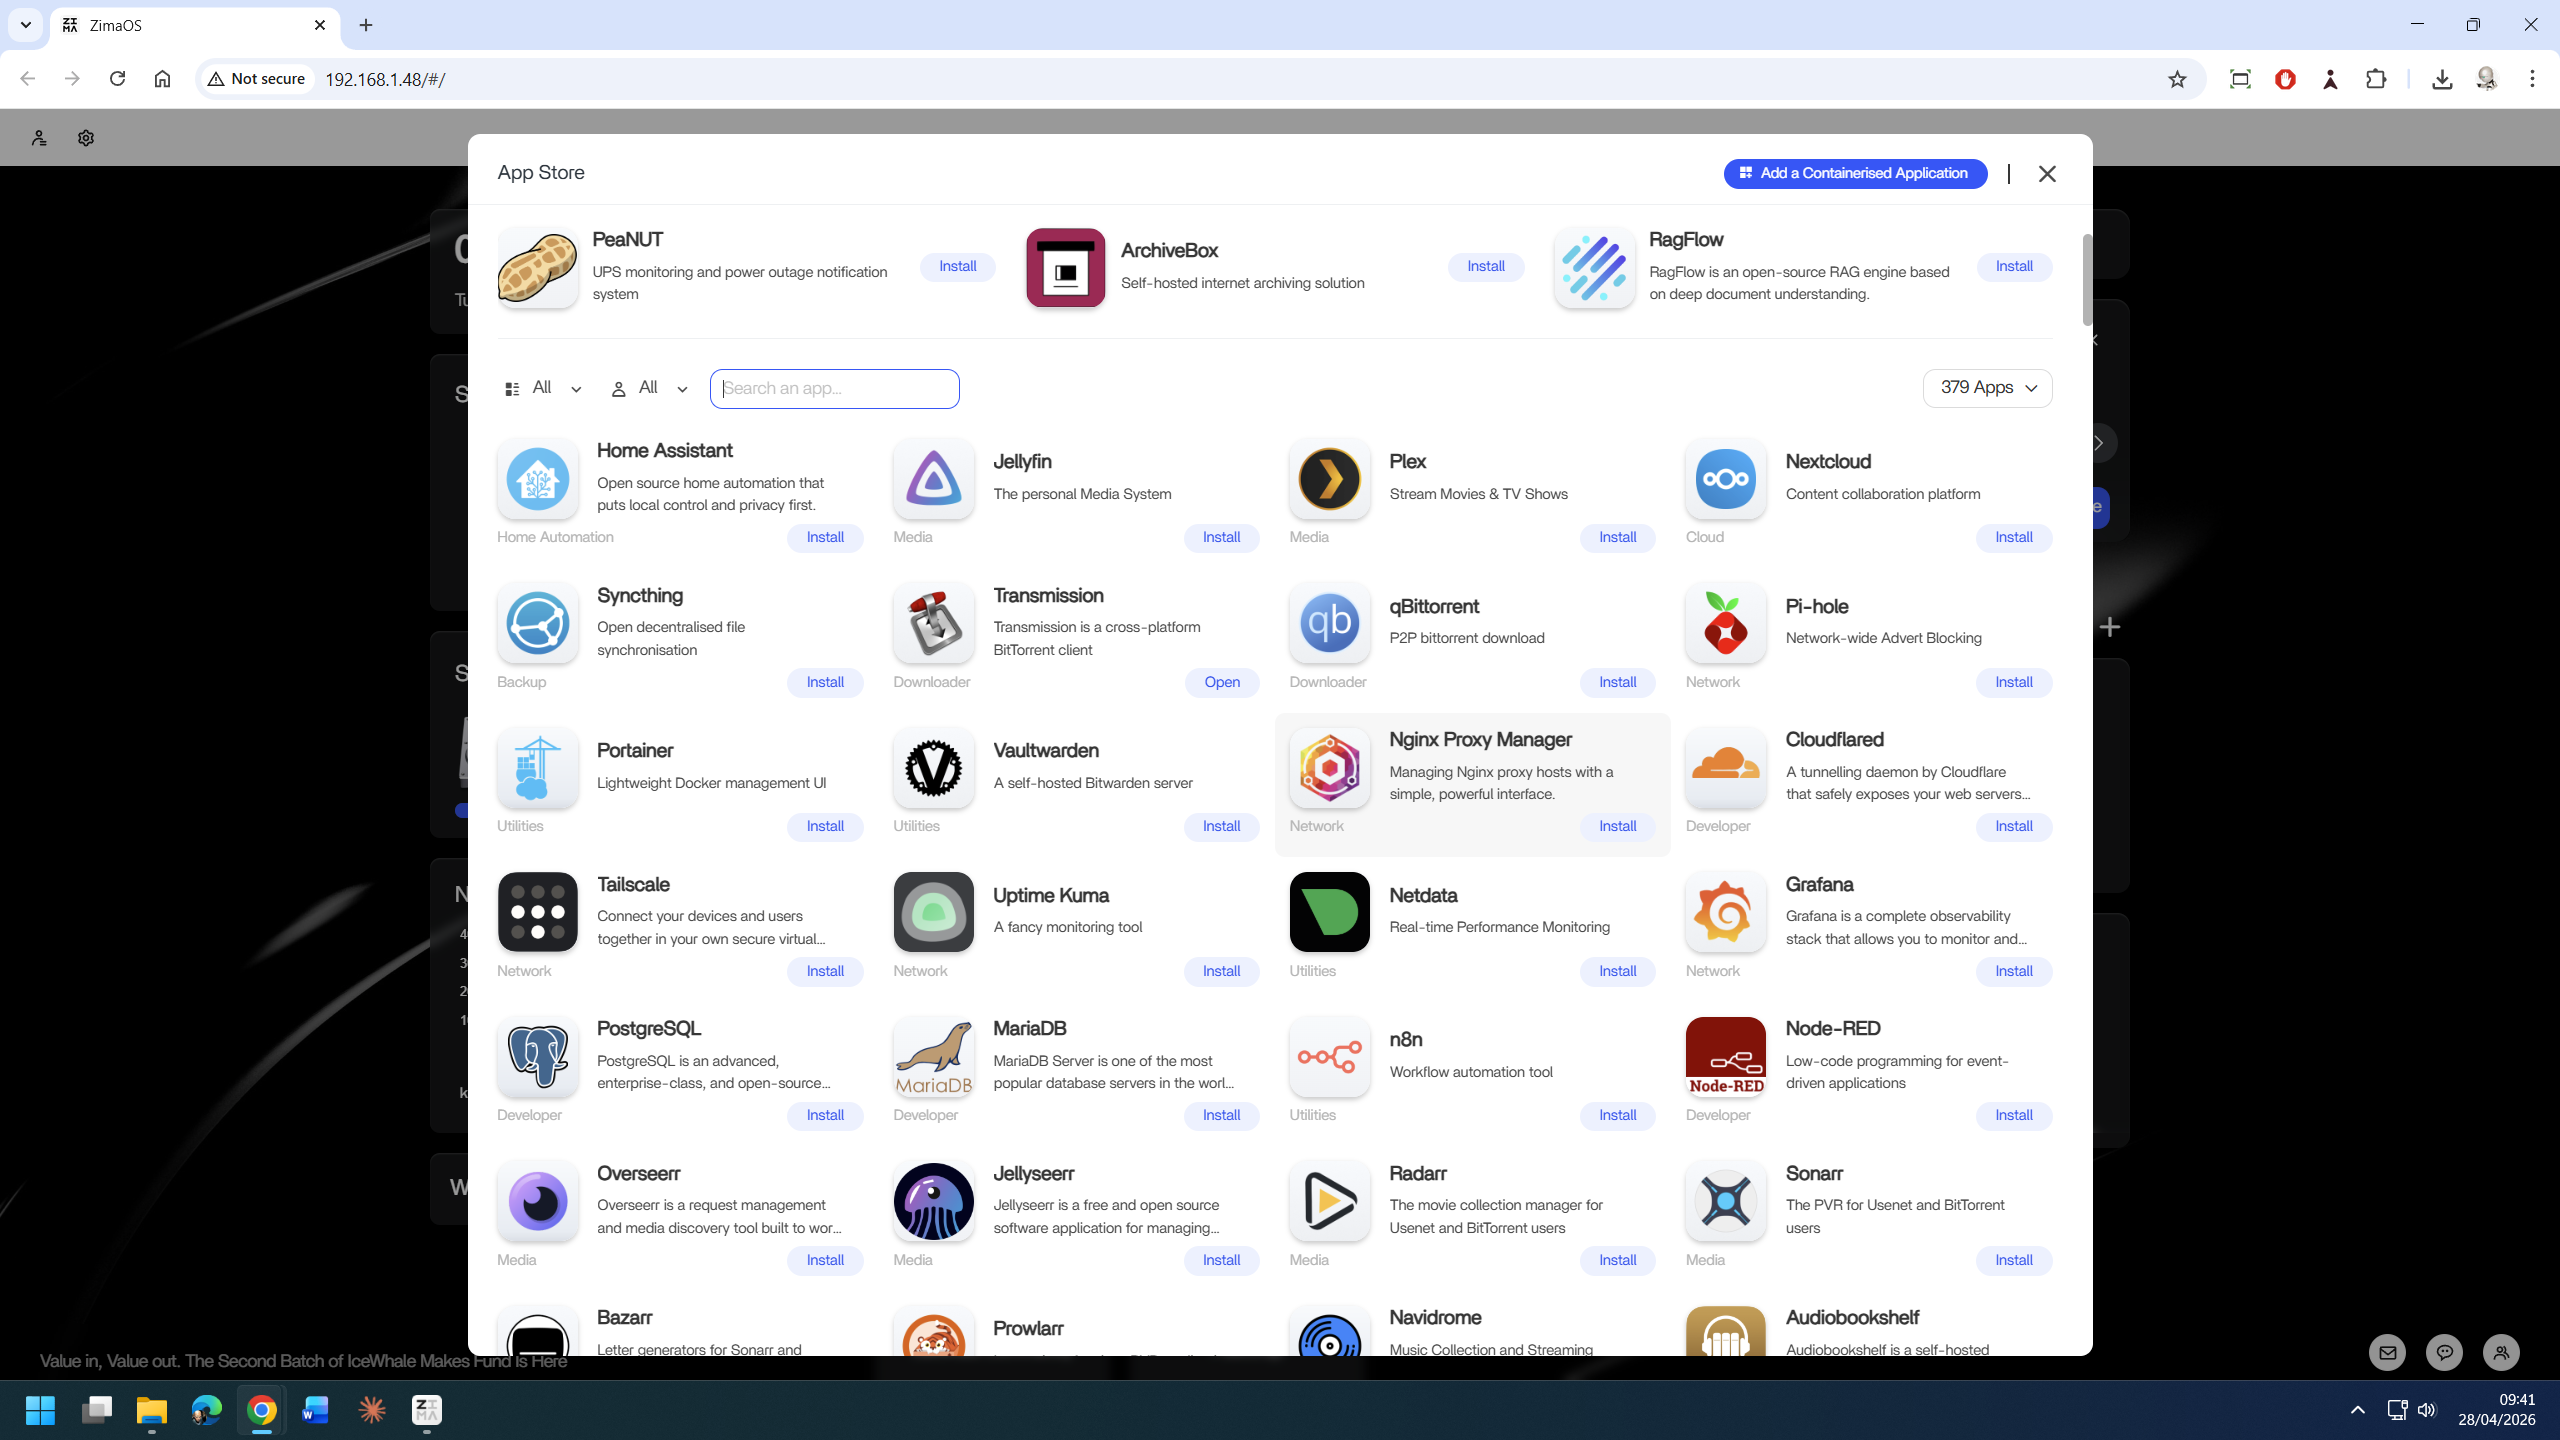The height and width of the screenshot is (1440, 2560).
Task: Open the Portainer app icon
Action: tap(537, 768)
